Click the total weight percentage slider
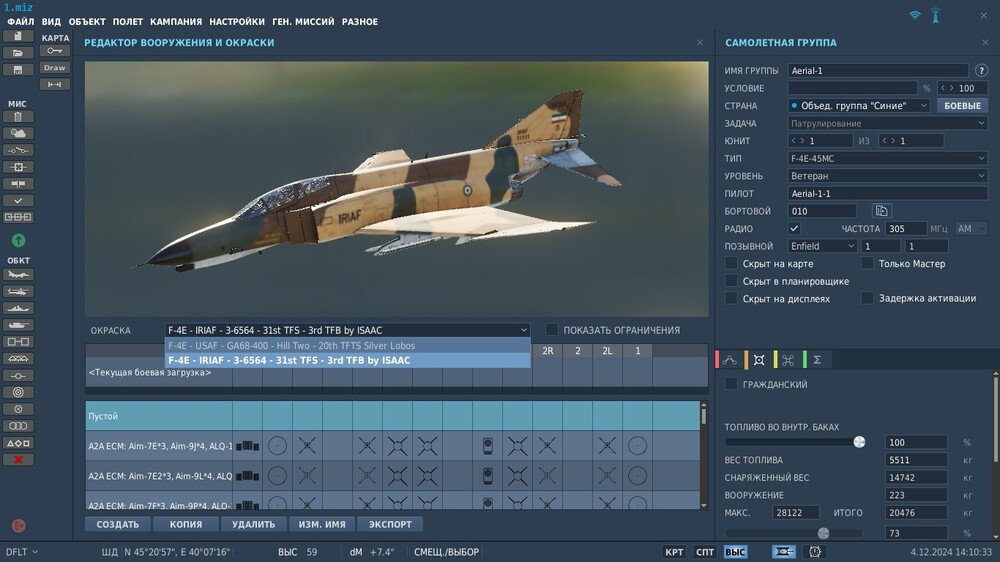Image resolution: width=1000 pixels, height=562 pixels. tap(794, 533)
